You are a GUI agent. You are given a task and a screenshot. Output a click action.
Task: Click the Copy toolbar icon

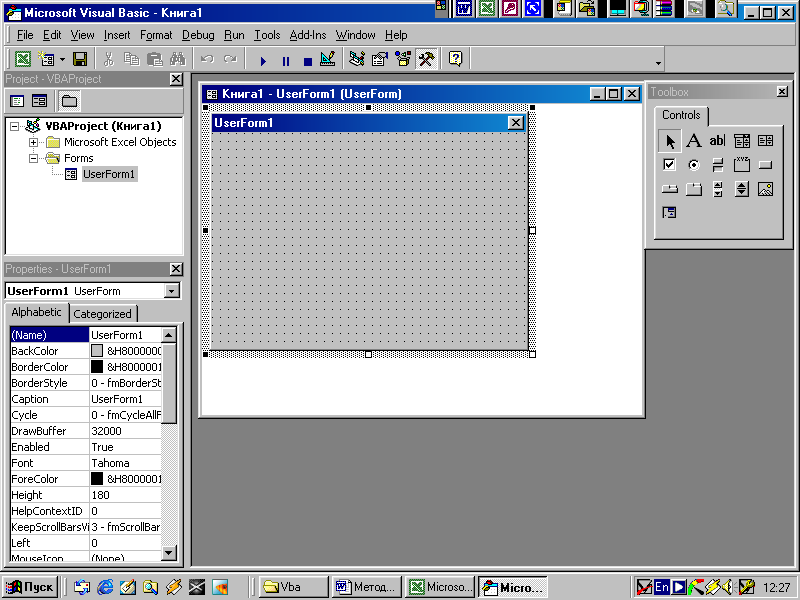pos(132,59)
